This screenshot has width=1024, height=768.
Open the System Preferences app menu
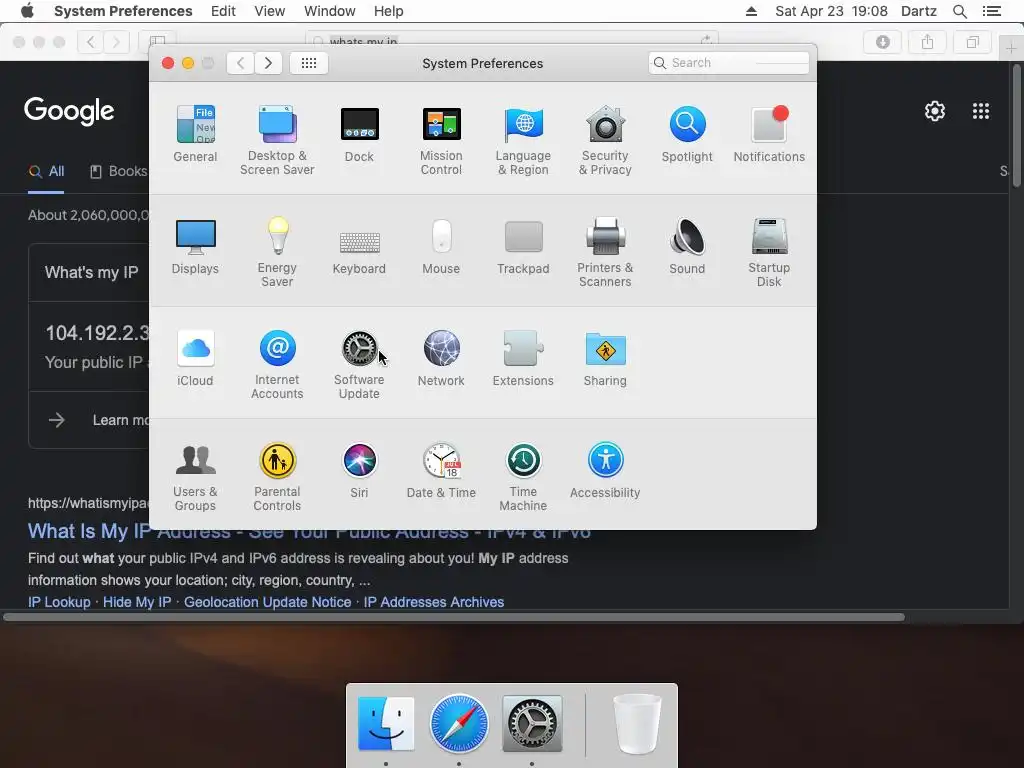123,11
